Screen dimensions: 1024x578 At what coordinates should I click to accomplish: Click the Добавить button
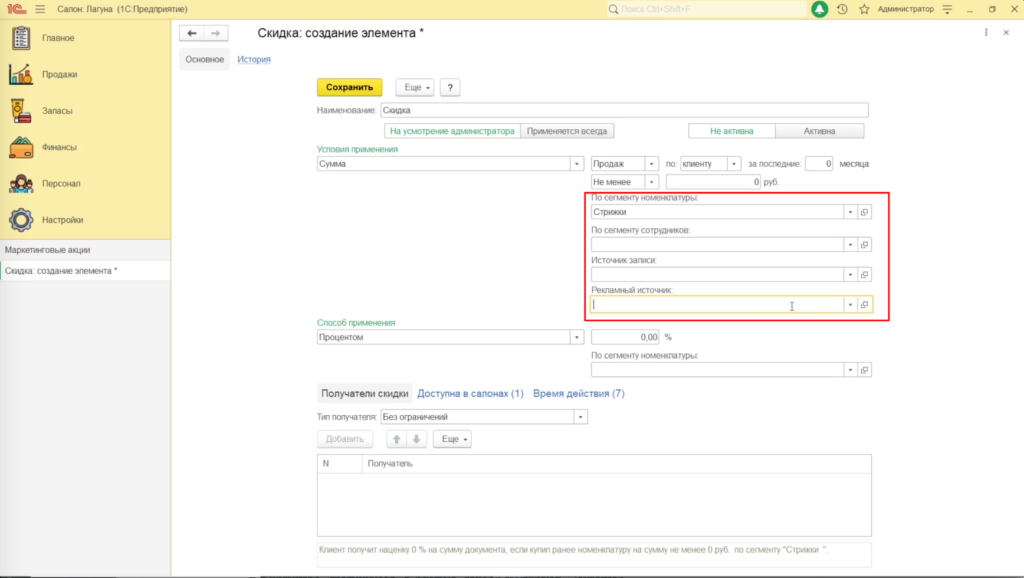345,440
